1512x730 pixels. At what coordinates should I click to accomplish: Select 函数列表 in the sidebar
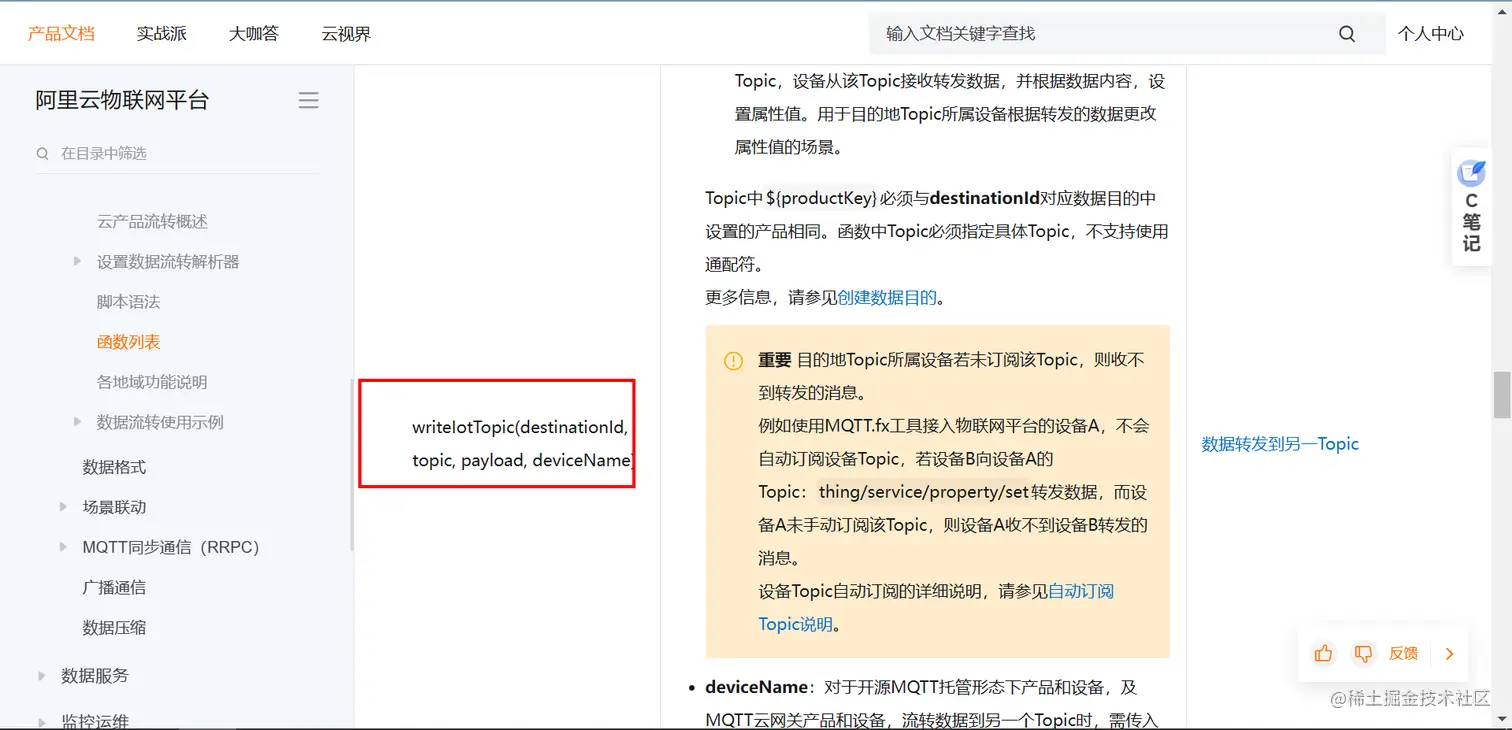(128, 342)
